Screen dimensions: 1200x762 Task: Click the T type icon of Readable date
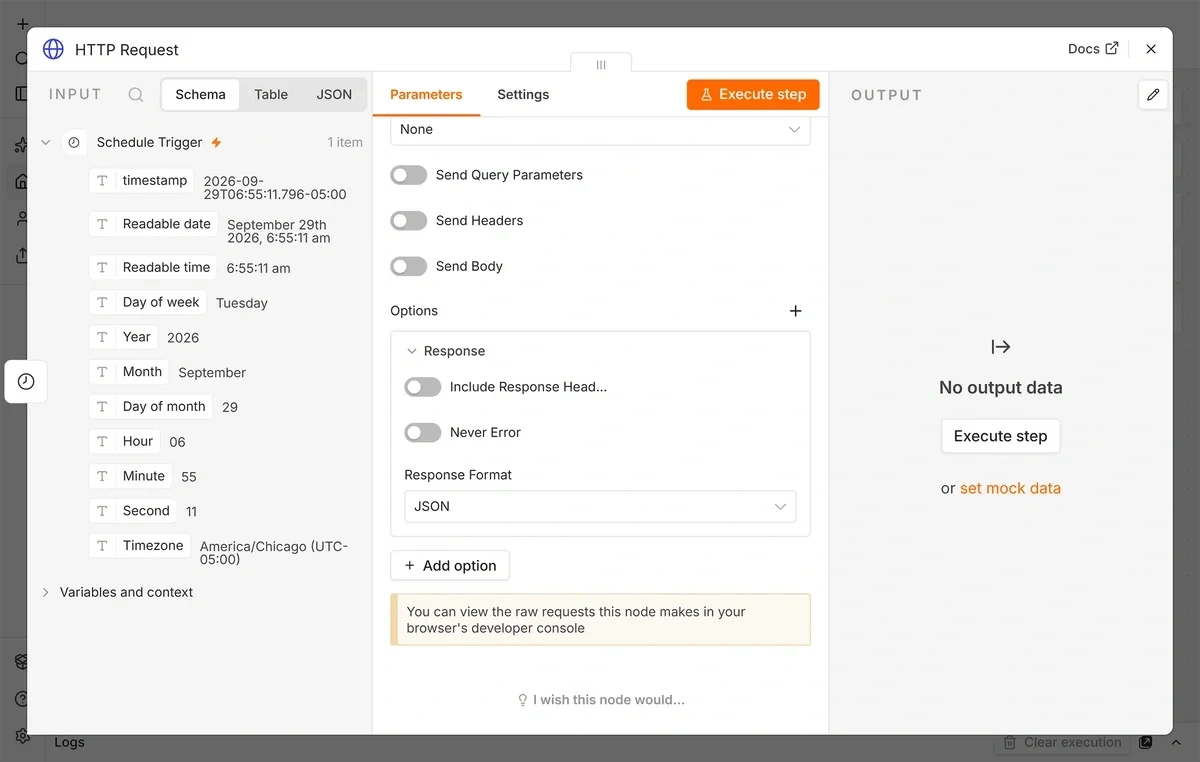coord(102,224)
